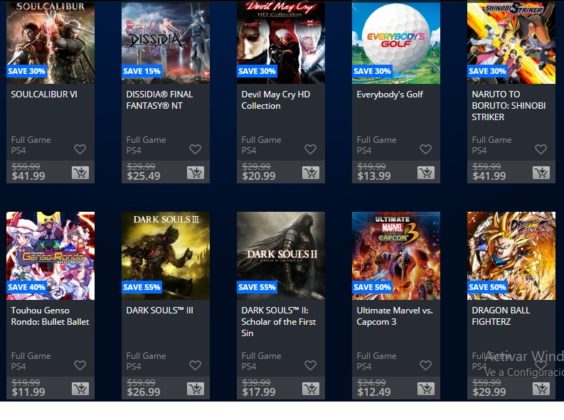564x420 pixels.
Task: Open Touhou Genso Rondo: Bullet Ballet title
Action: pyautogui.click(x=50, y=316)
